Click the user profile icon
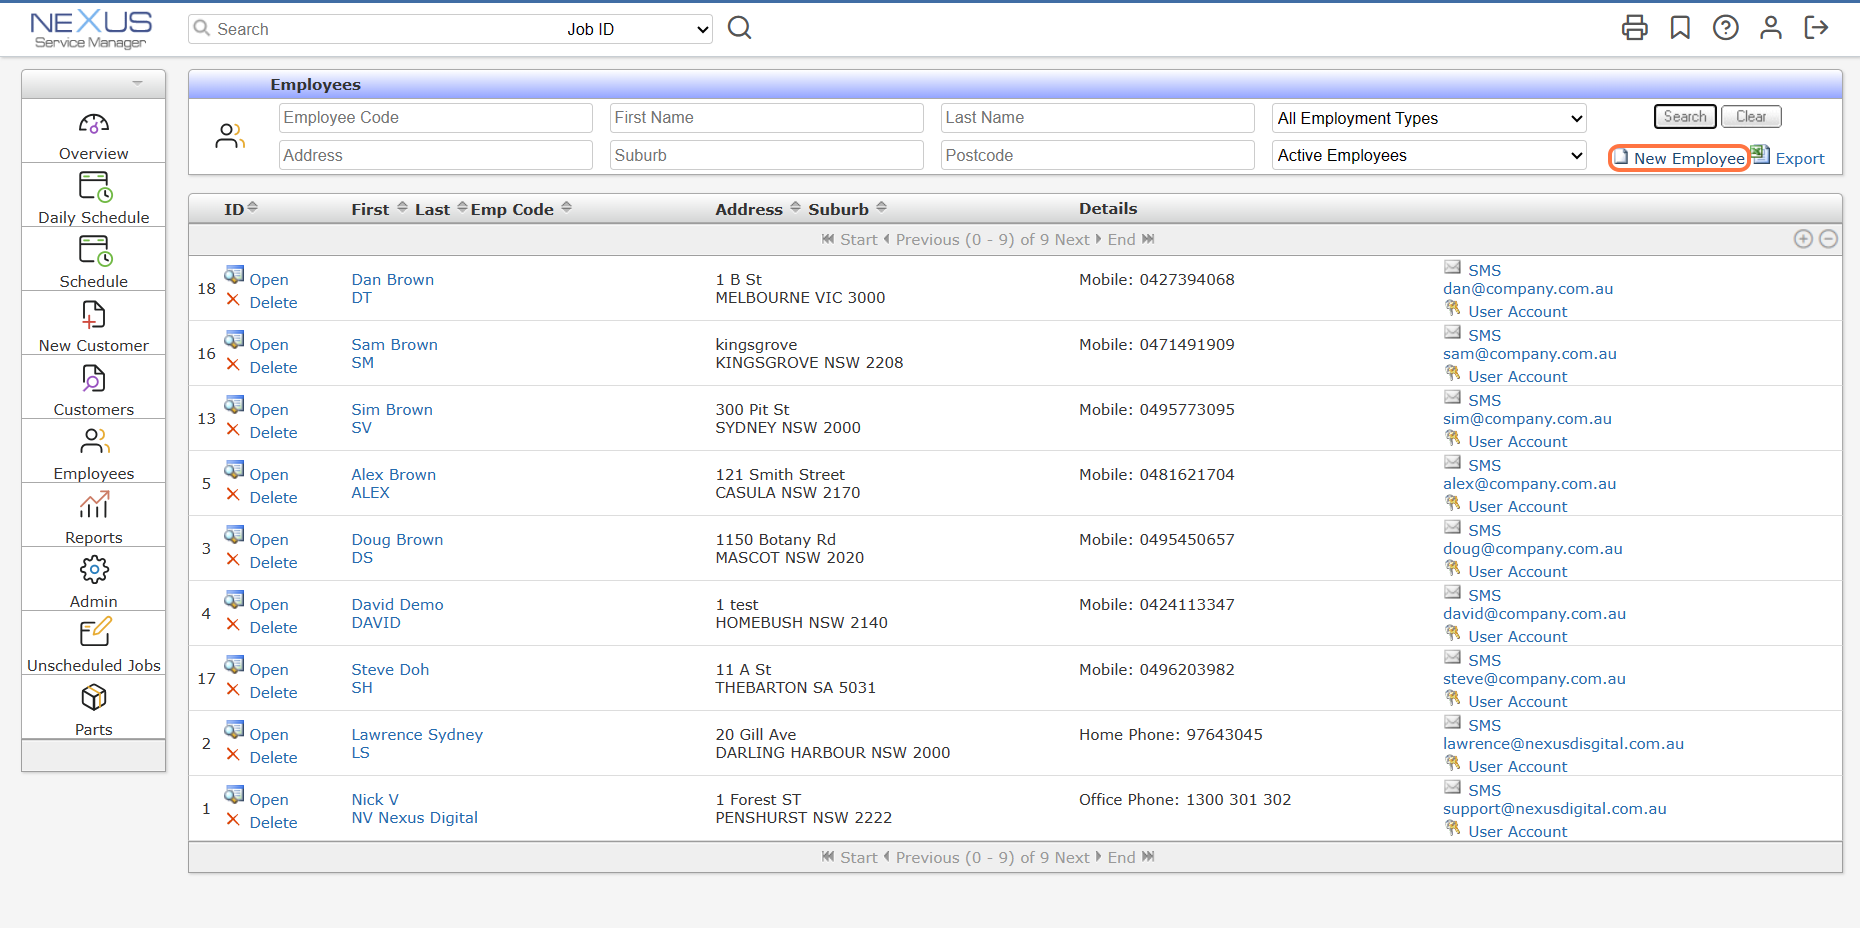 [1770, 28]
